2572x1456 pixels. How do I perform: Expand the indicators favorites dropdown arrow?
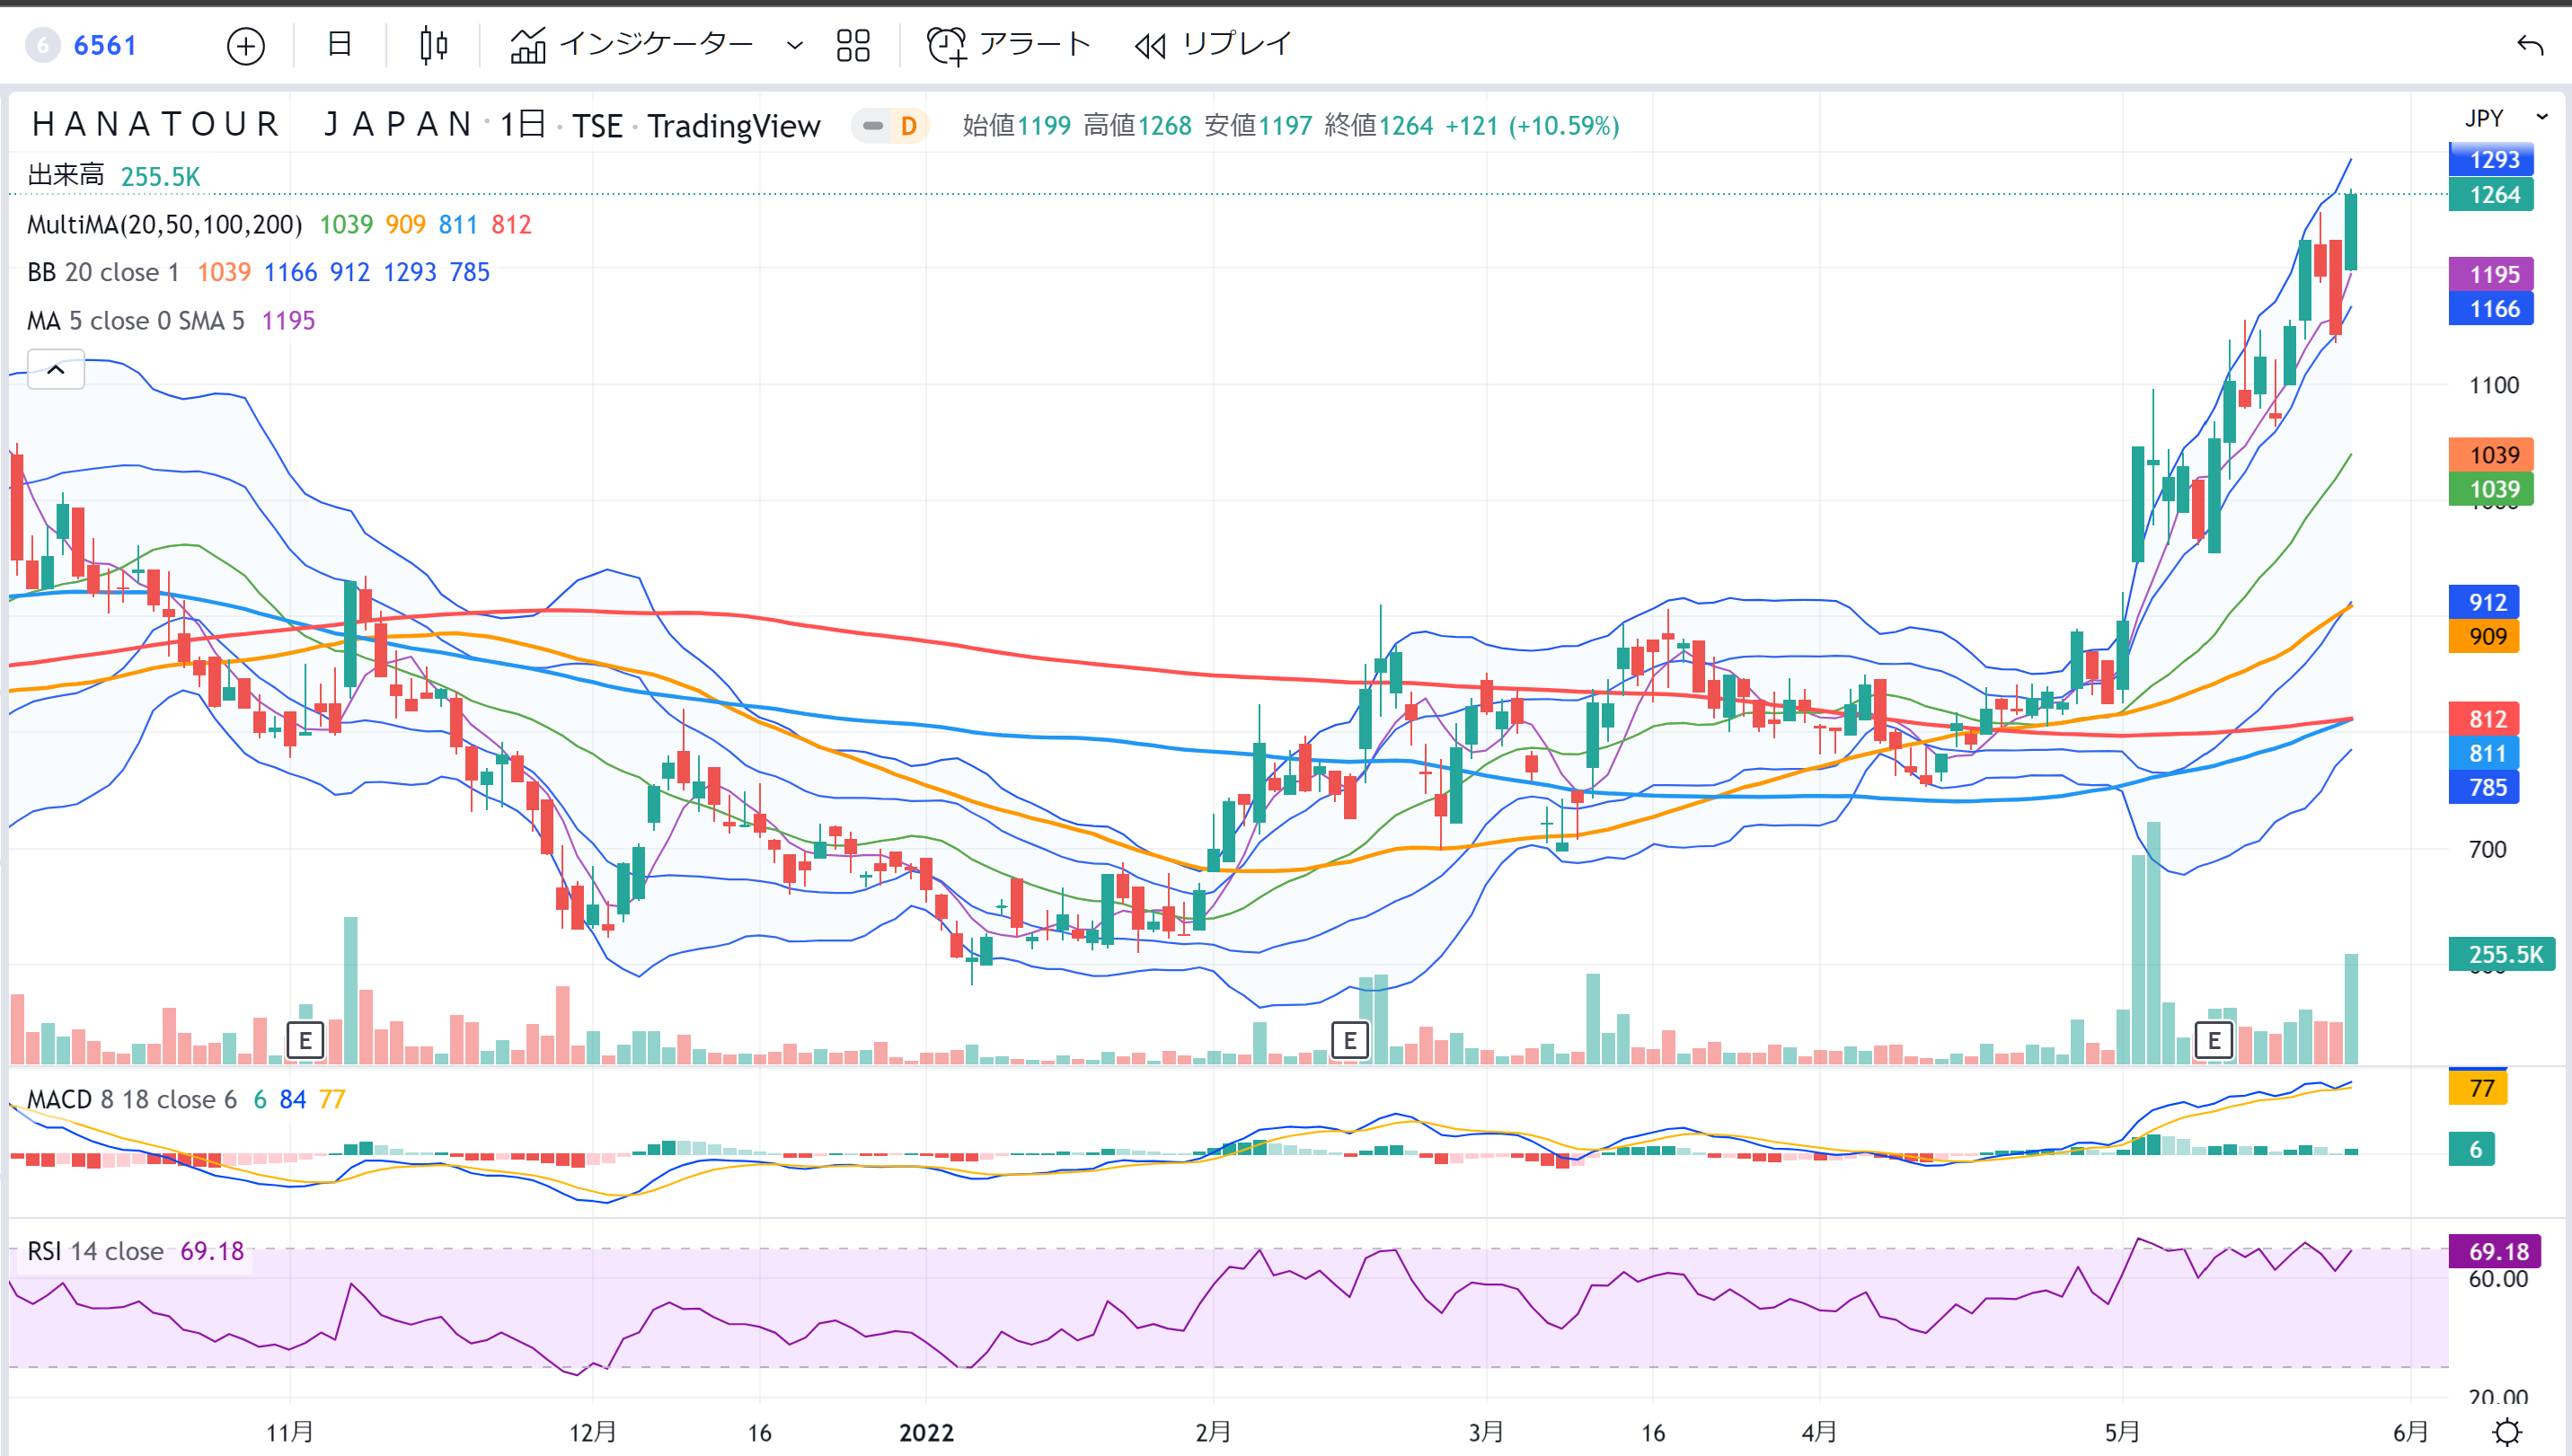coord(795,45)
